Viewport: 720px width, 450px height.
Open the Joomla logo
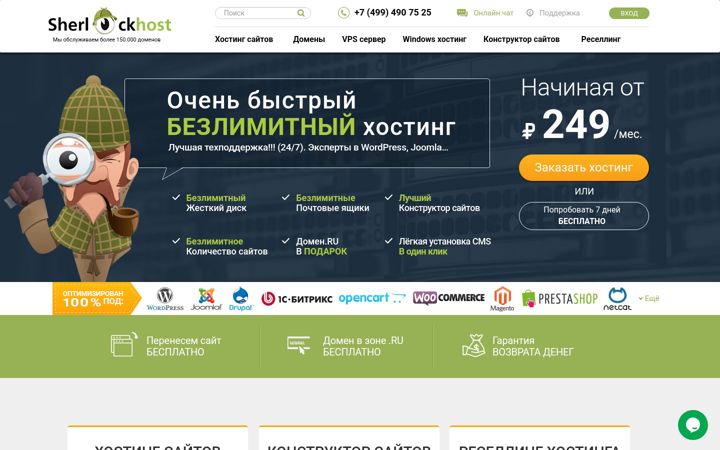click(x=206, y=299)
